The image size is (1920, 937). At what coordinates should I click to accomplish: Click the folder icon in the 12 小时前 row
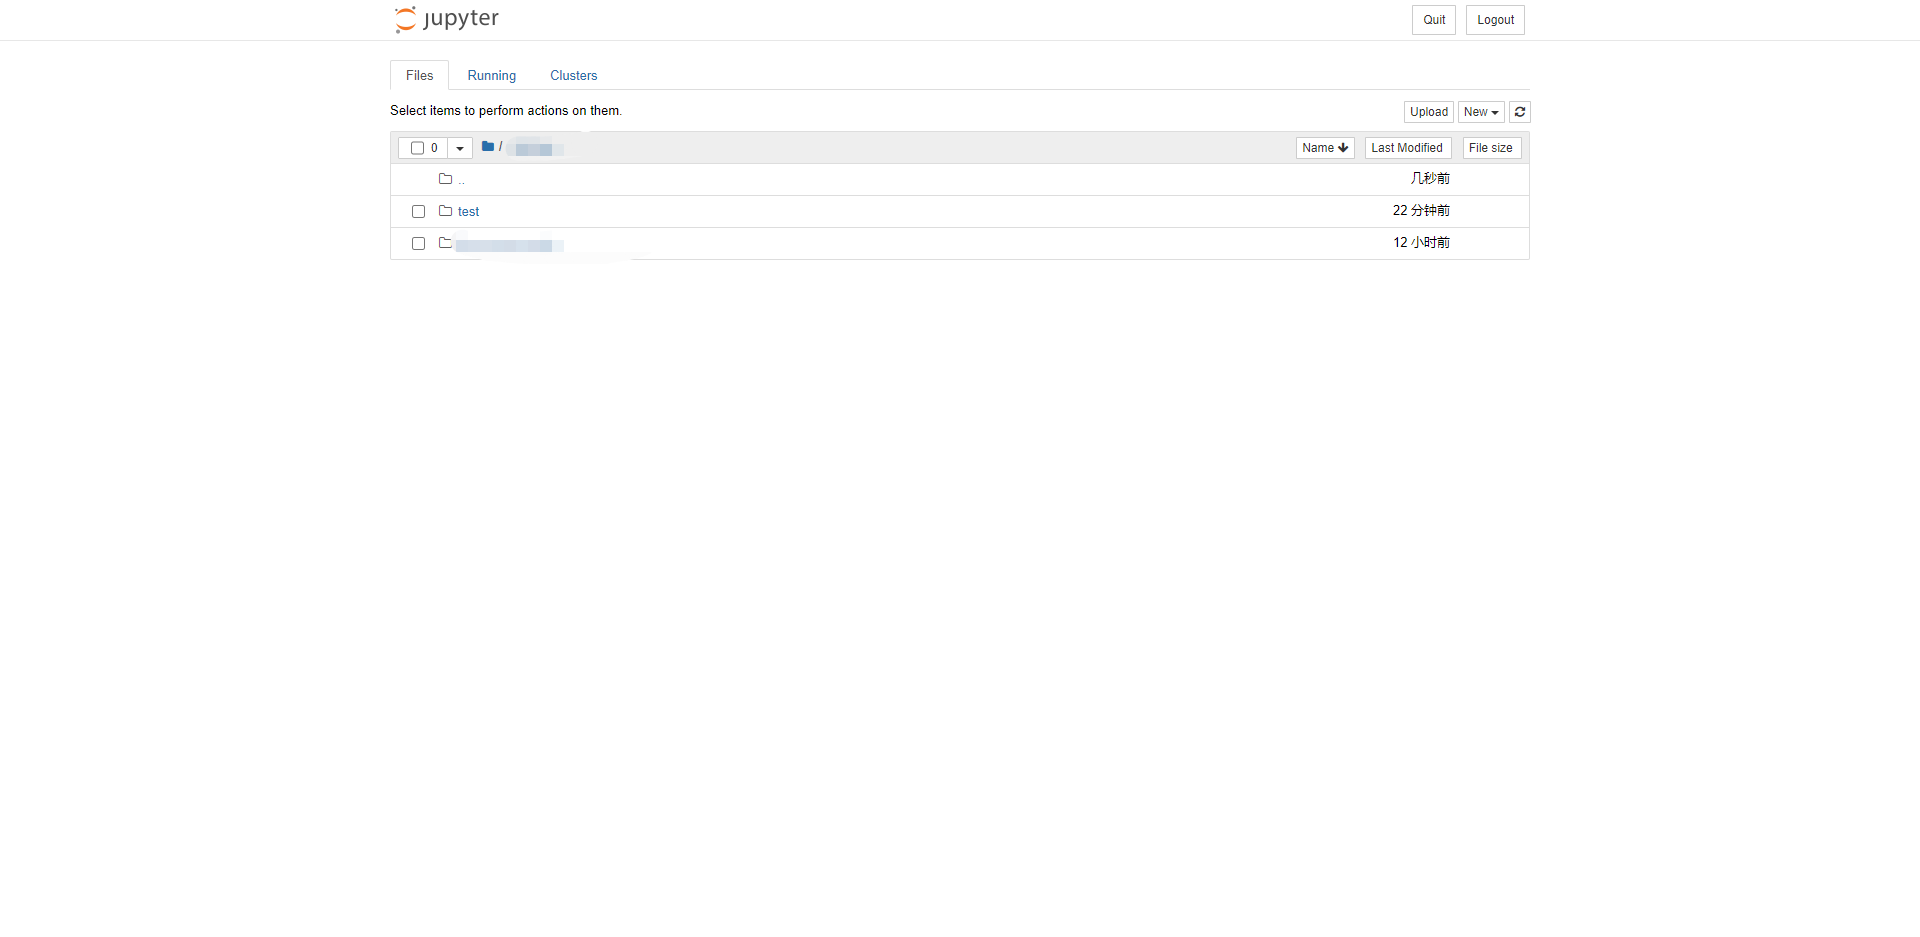click(x=446, y=243)
